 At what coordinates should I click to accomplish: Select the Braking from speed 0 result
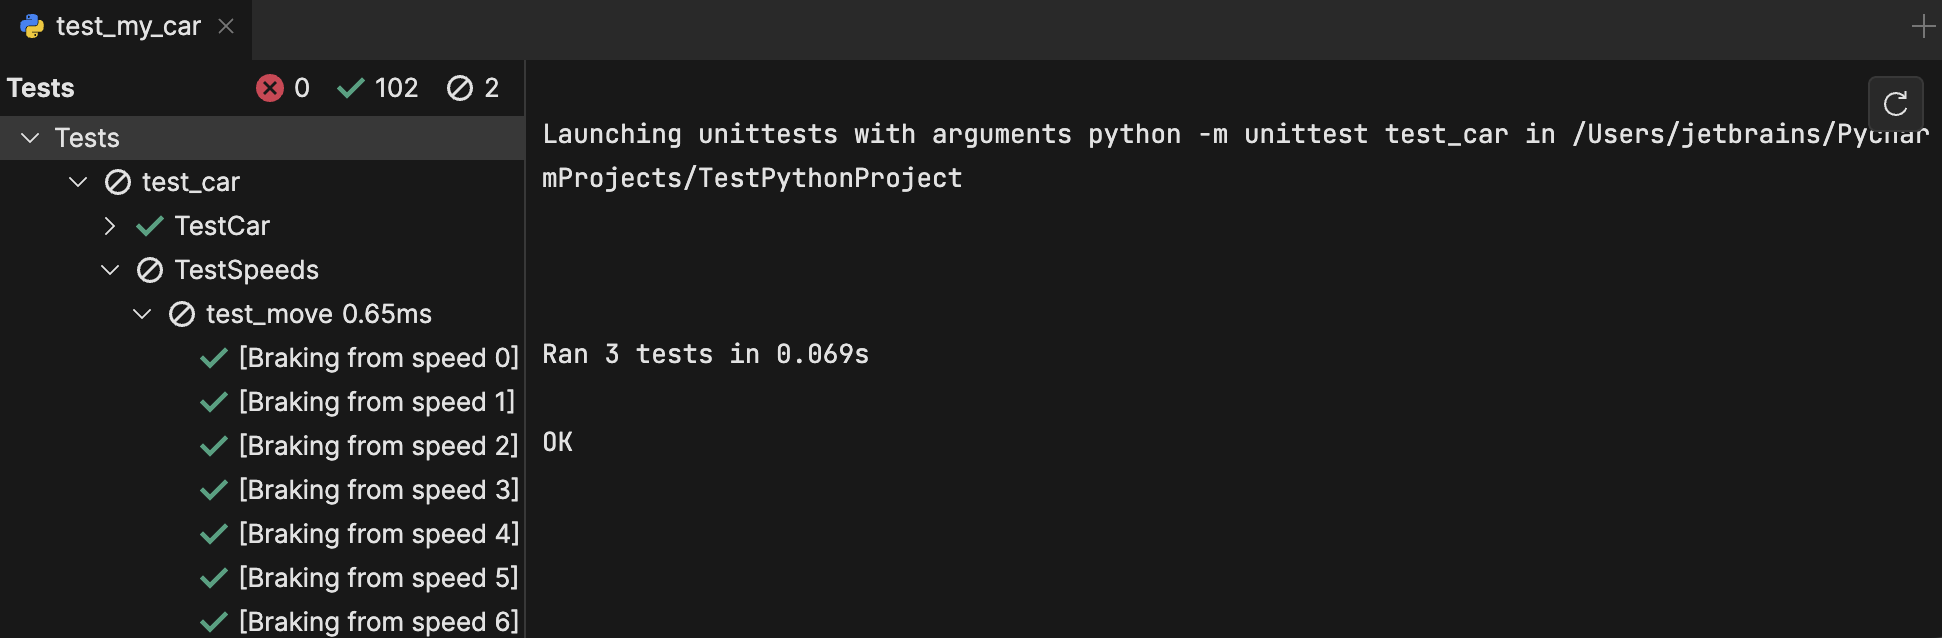point(378,358)
